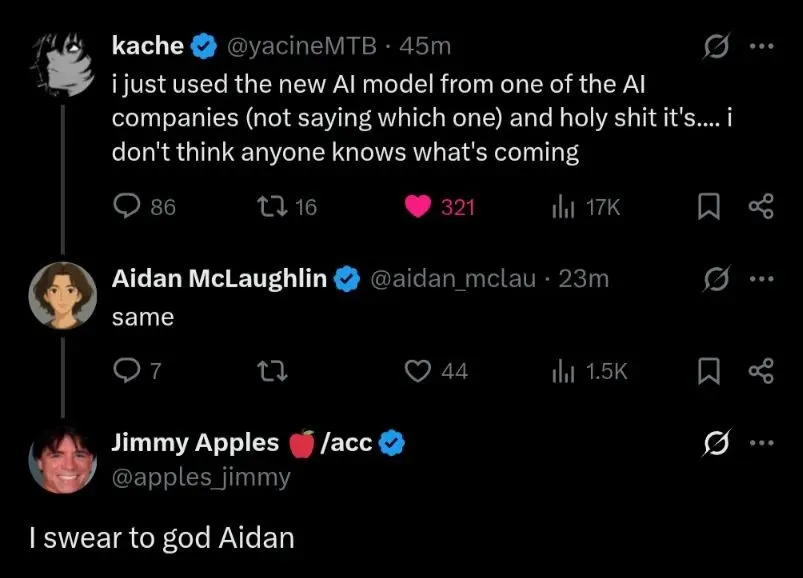803x578 pixels.
Task: View analytics for kache's 17K-view tweet
Action: point(562,207)
